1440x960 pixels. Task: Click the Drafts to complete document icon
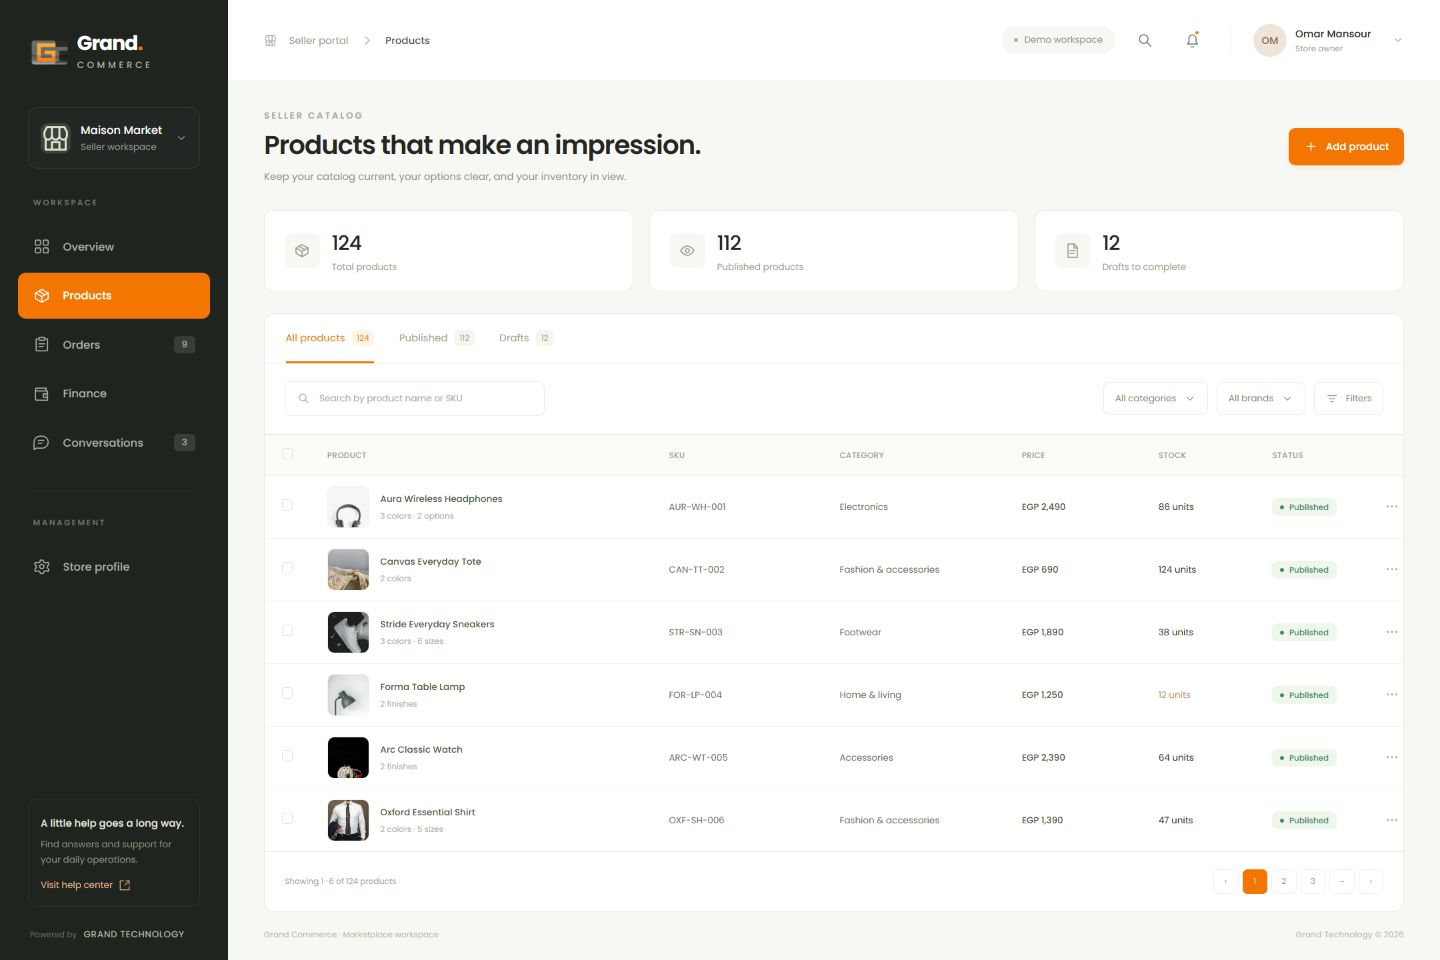pos(1072,251)
